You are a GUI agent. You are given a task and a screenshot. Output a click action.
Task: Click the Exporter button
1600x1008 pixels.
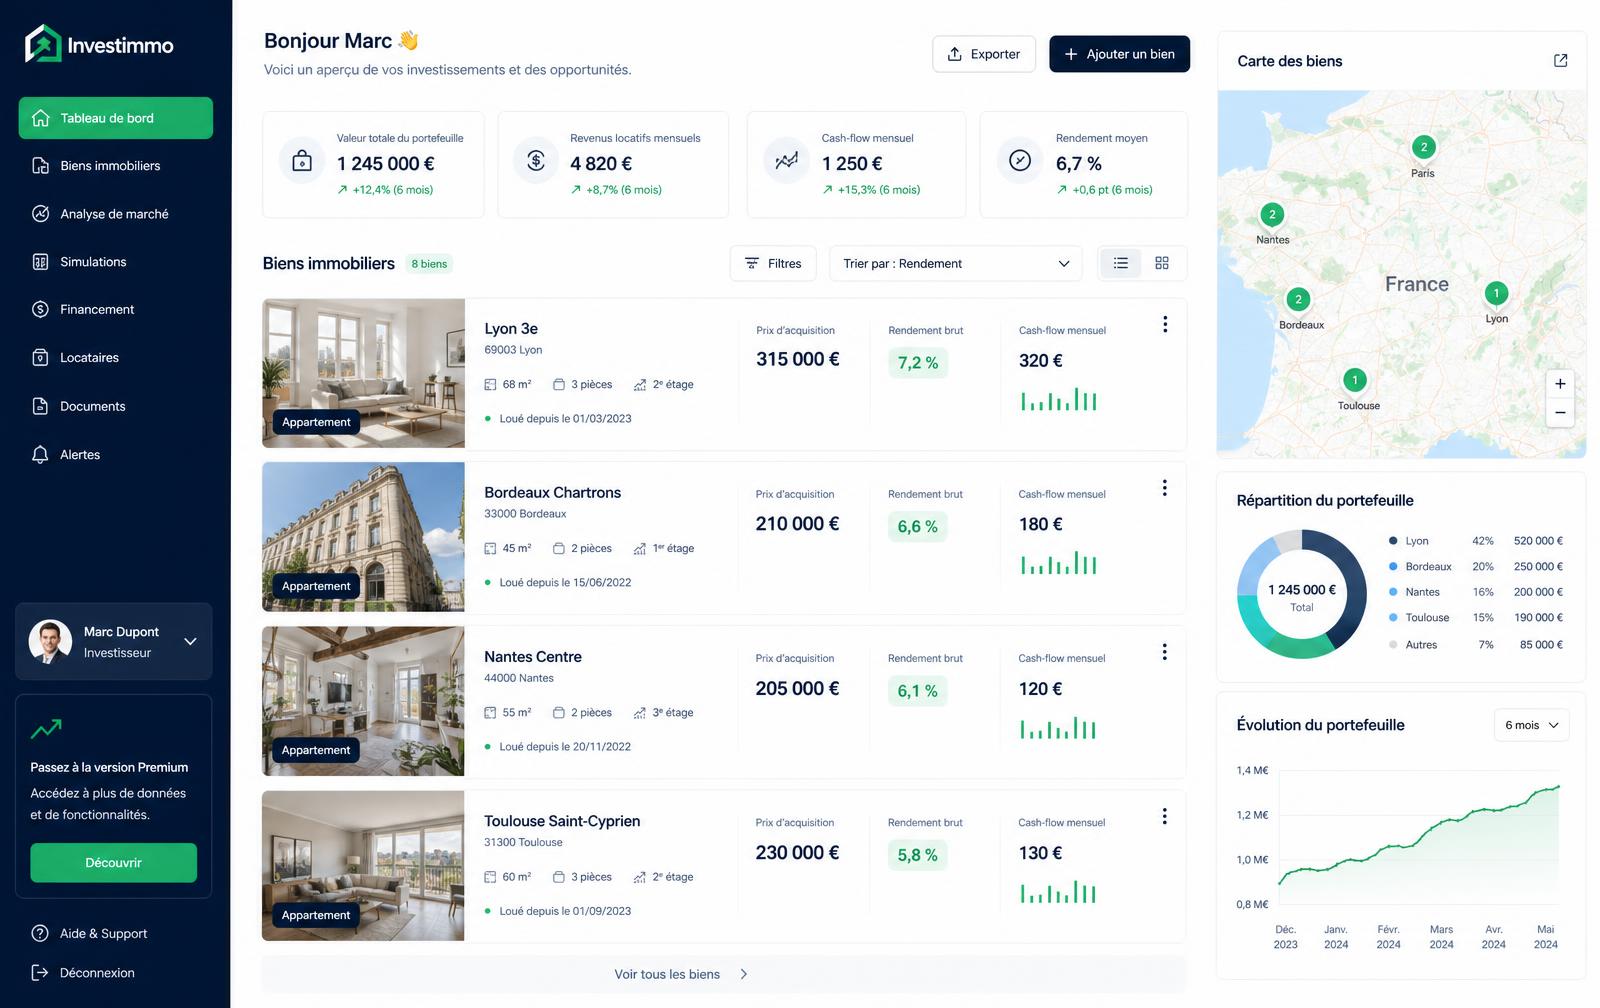coord(984,54)
